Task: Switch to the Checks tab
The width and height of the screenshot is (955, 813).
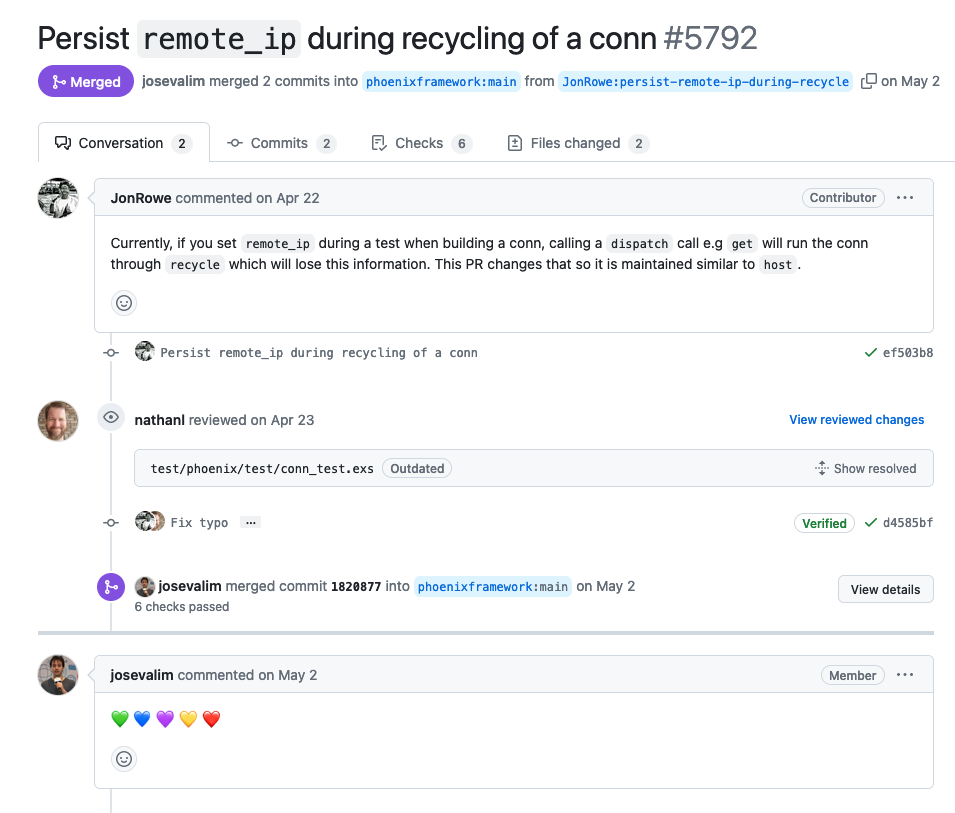Action: click(420, 143)
